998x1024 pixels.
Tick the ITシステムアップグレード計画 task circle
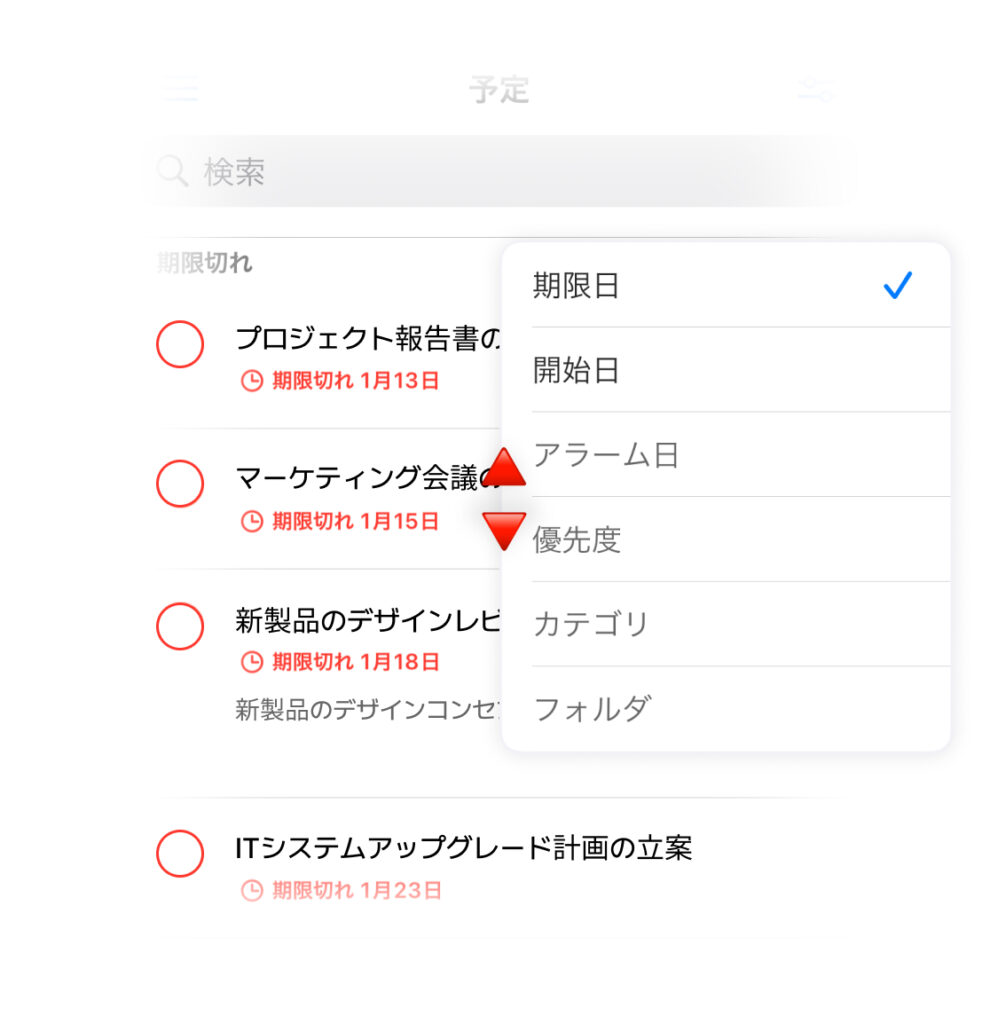[180, 854]
